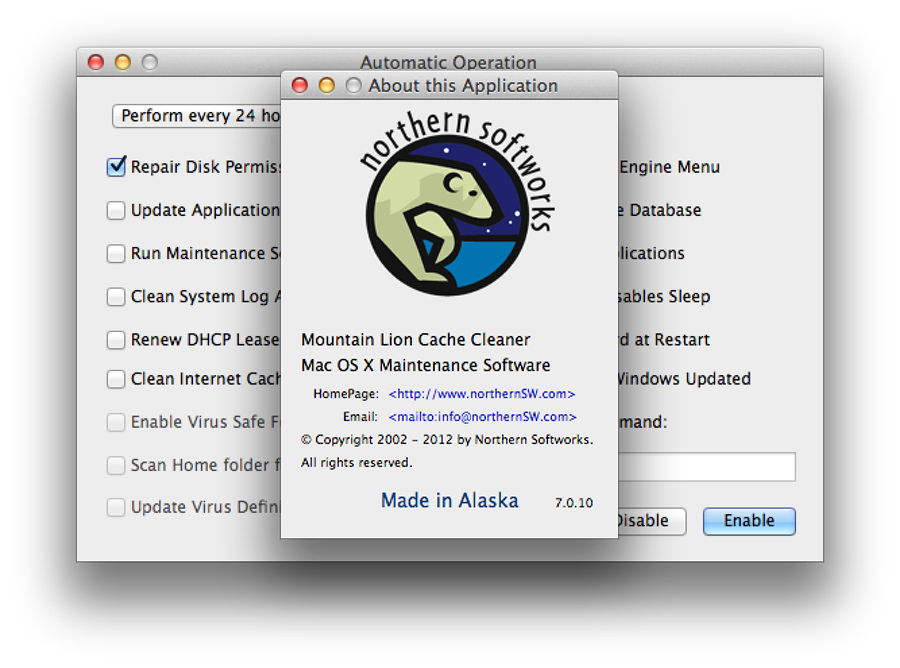Close the About this Application window

(299, 86)
